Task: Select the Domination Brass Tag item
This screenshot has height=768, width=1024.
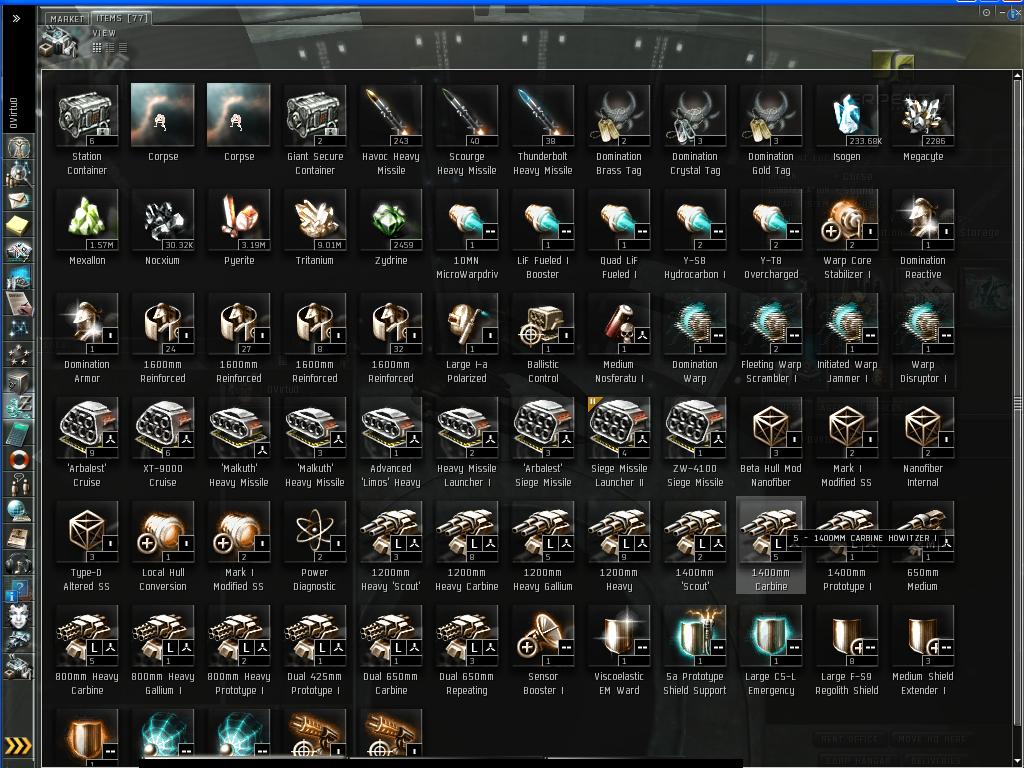Action: tap(618, 131)
